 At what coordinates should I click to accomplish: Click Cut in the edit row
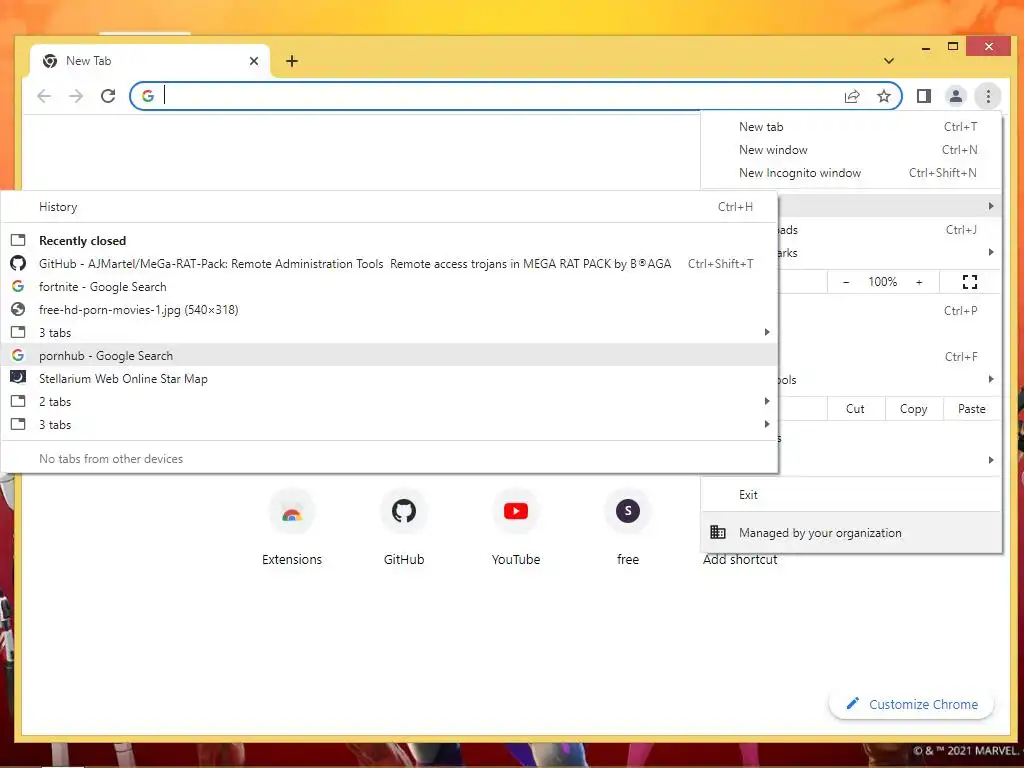pos(855,409)
